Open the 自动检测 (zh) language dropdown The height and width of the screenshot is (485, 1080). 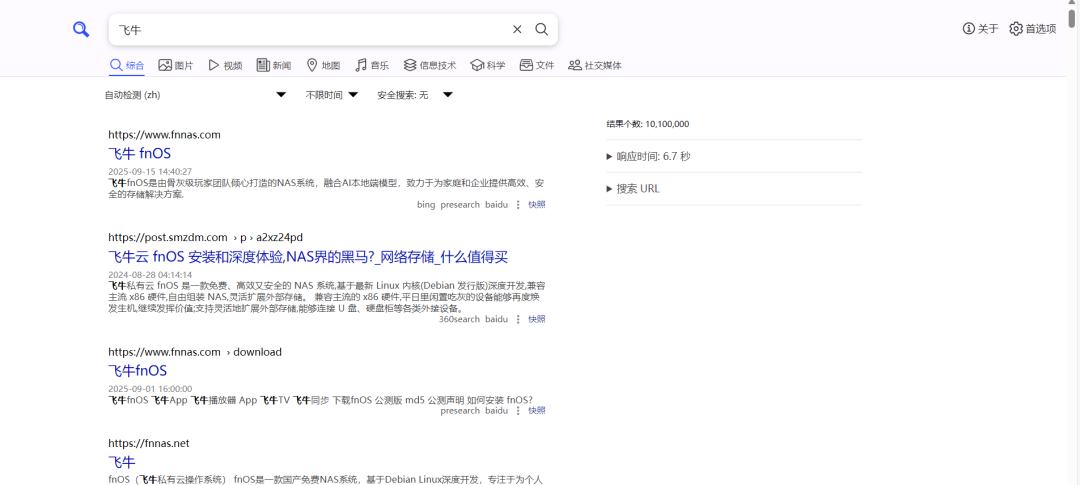[x=196, y=95]
